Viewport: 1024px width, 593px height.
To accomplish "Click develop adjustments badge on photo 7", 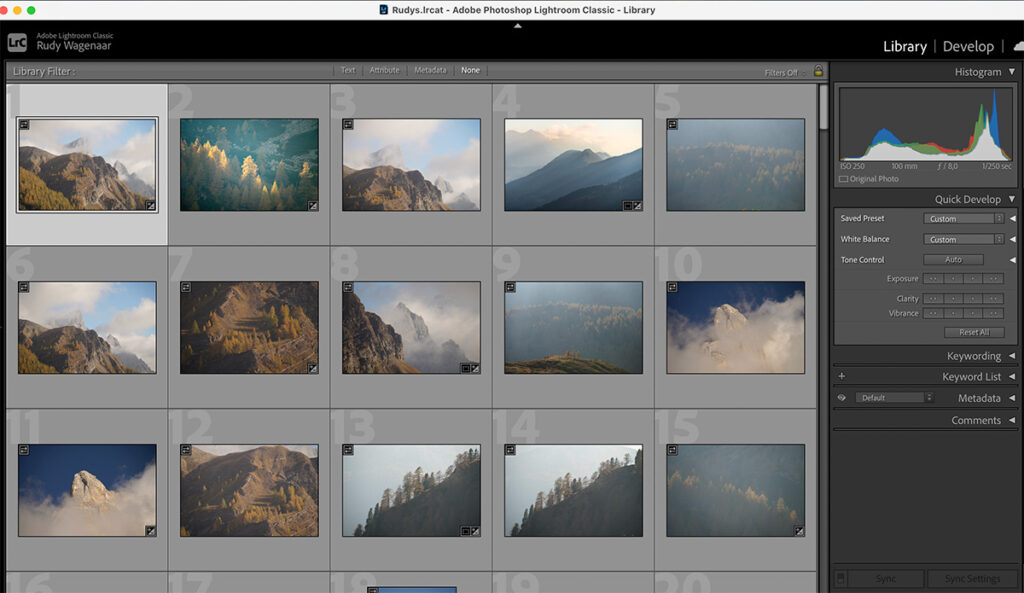I will pos(313,368).
